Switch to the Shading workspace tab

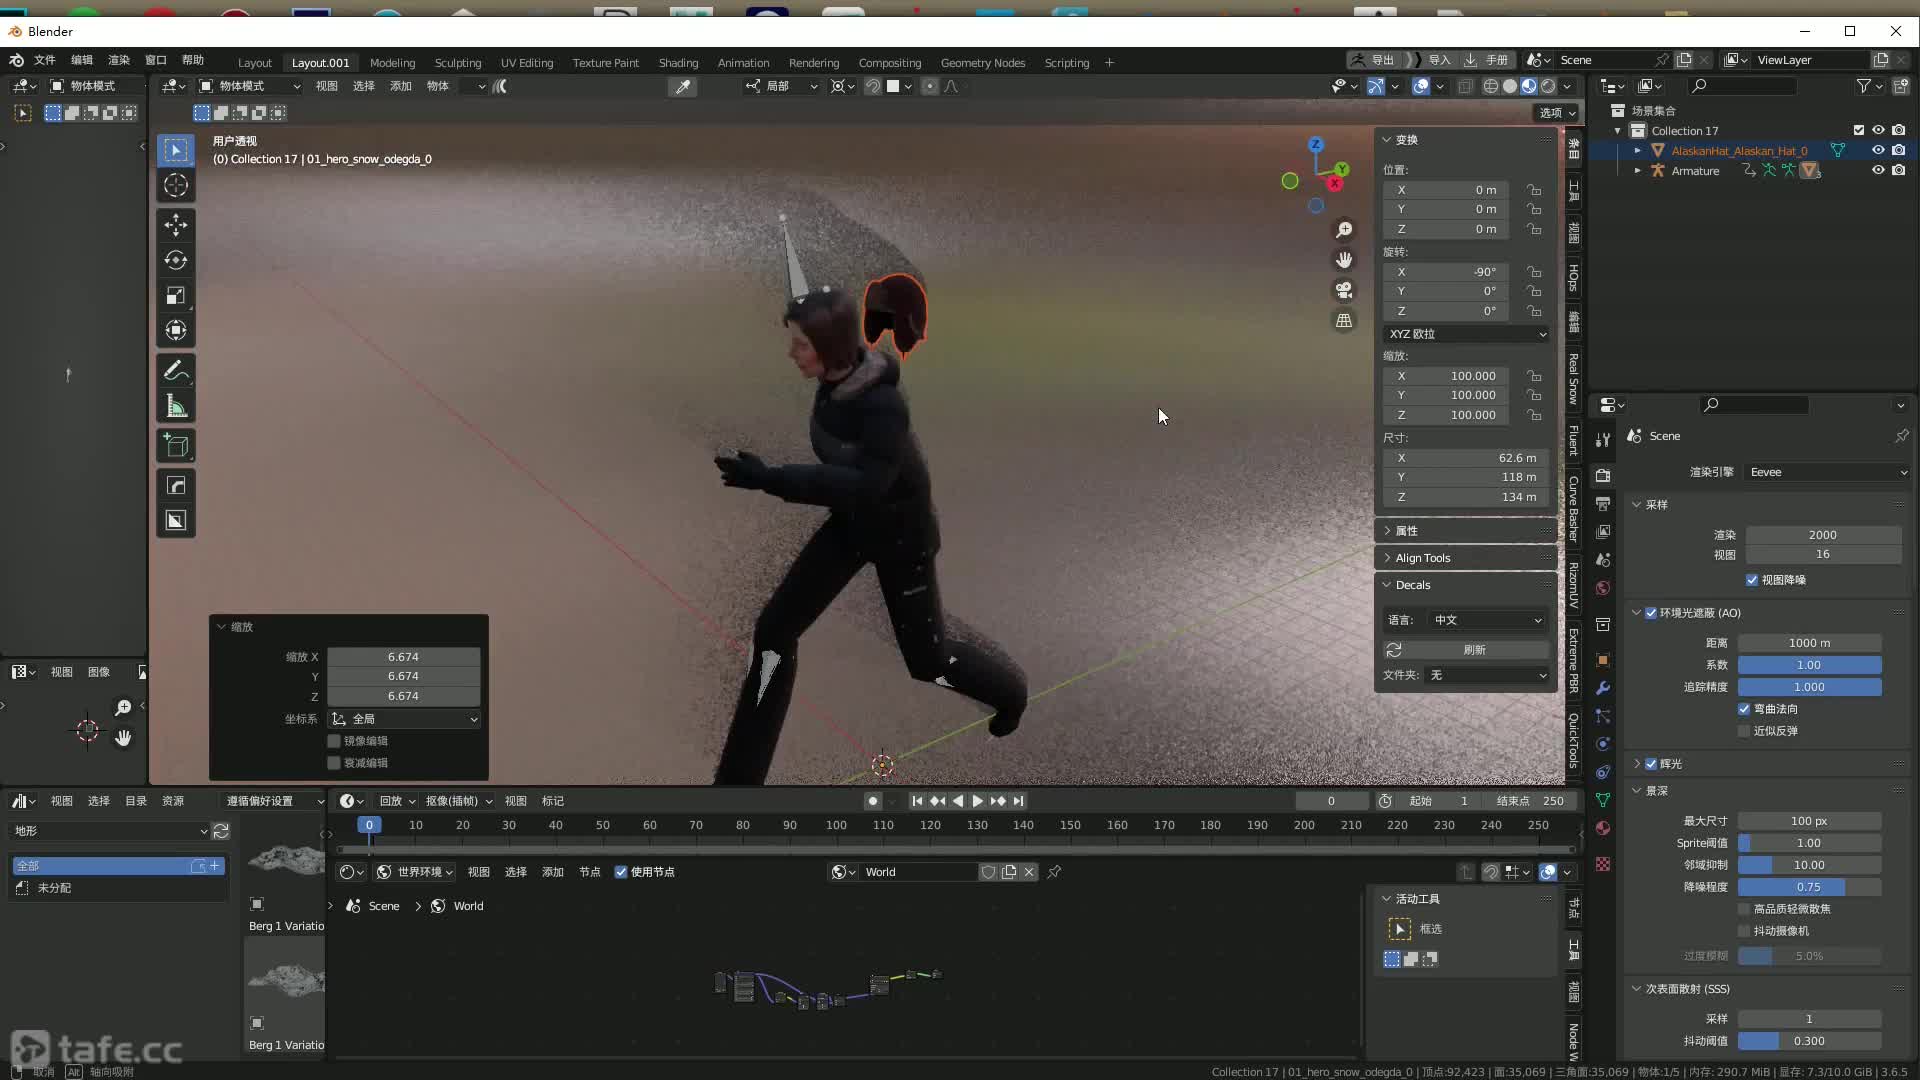678,62
